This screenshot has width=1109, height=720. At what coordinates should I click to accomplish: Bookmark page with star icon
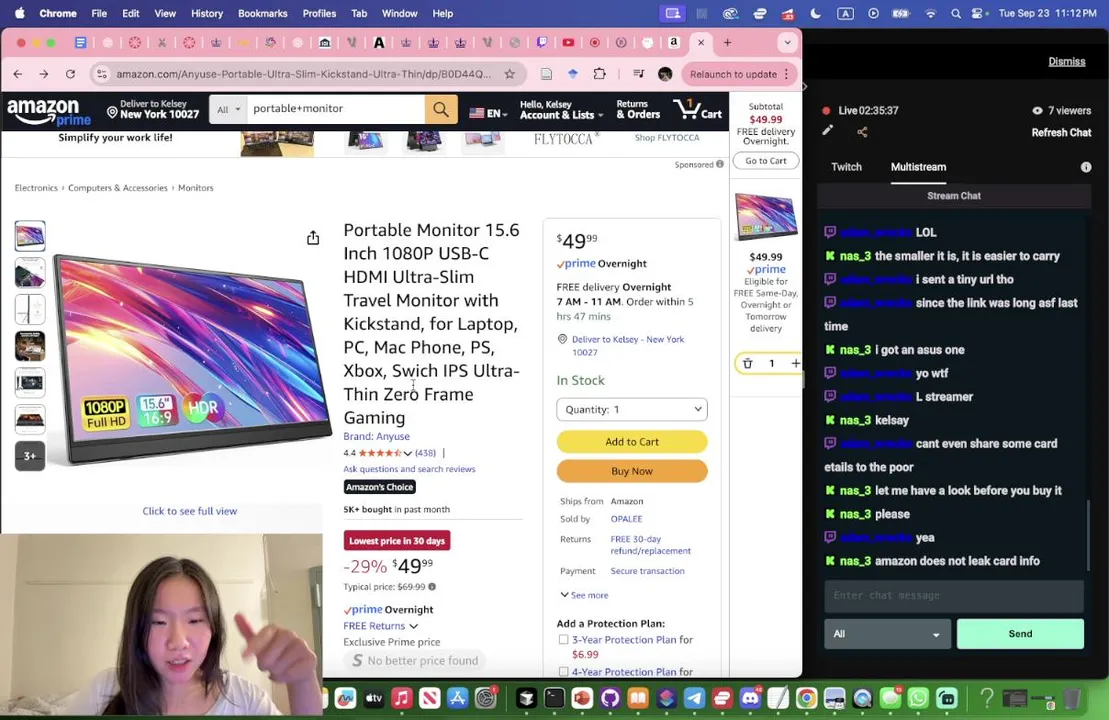tap(509, 74)
